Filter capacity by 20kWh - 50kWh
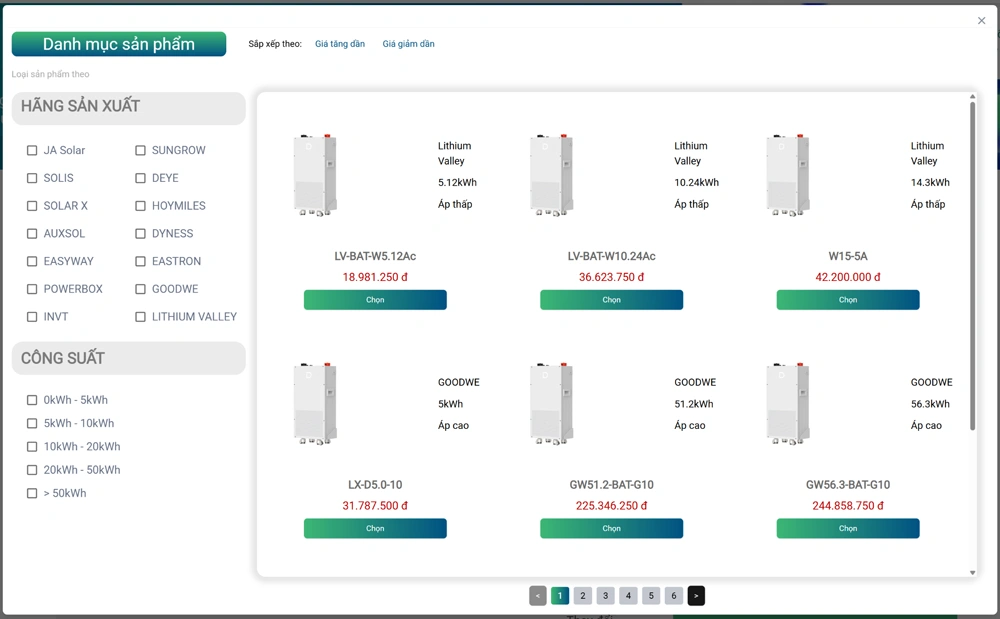Screen dimensions: 1000x619 click(x=32, y=470)
